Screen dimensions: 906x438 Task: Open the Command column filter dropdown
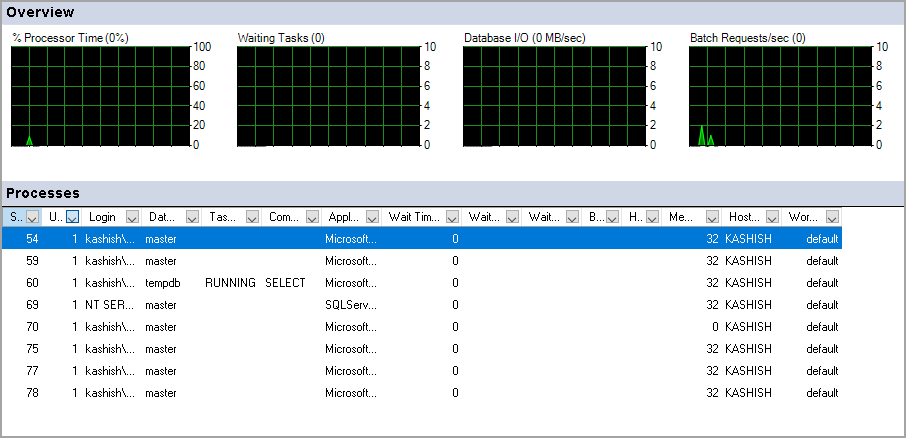312,217
